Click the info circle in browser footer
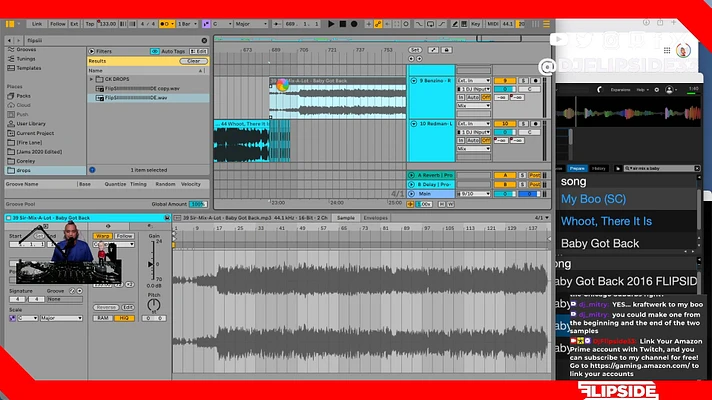The image size is (712, 400). pos(92,170)
